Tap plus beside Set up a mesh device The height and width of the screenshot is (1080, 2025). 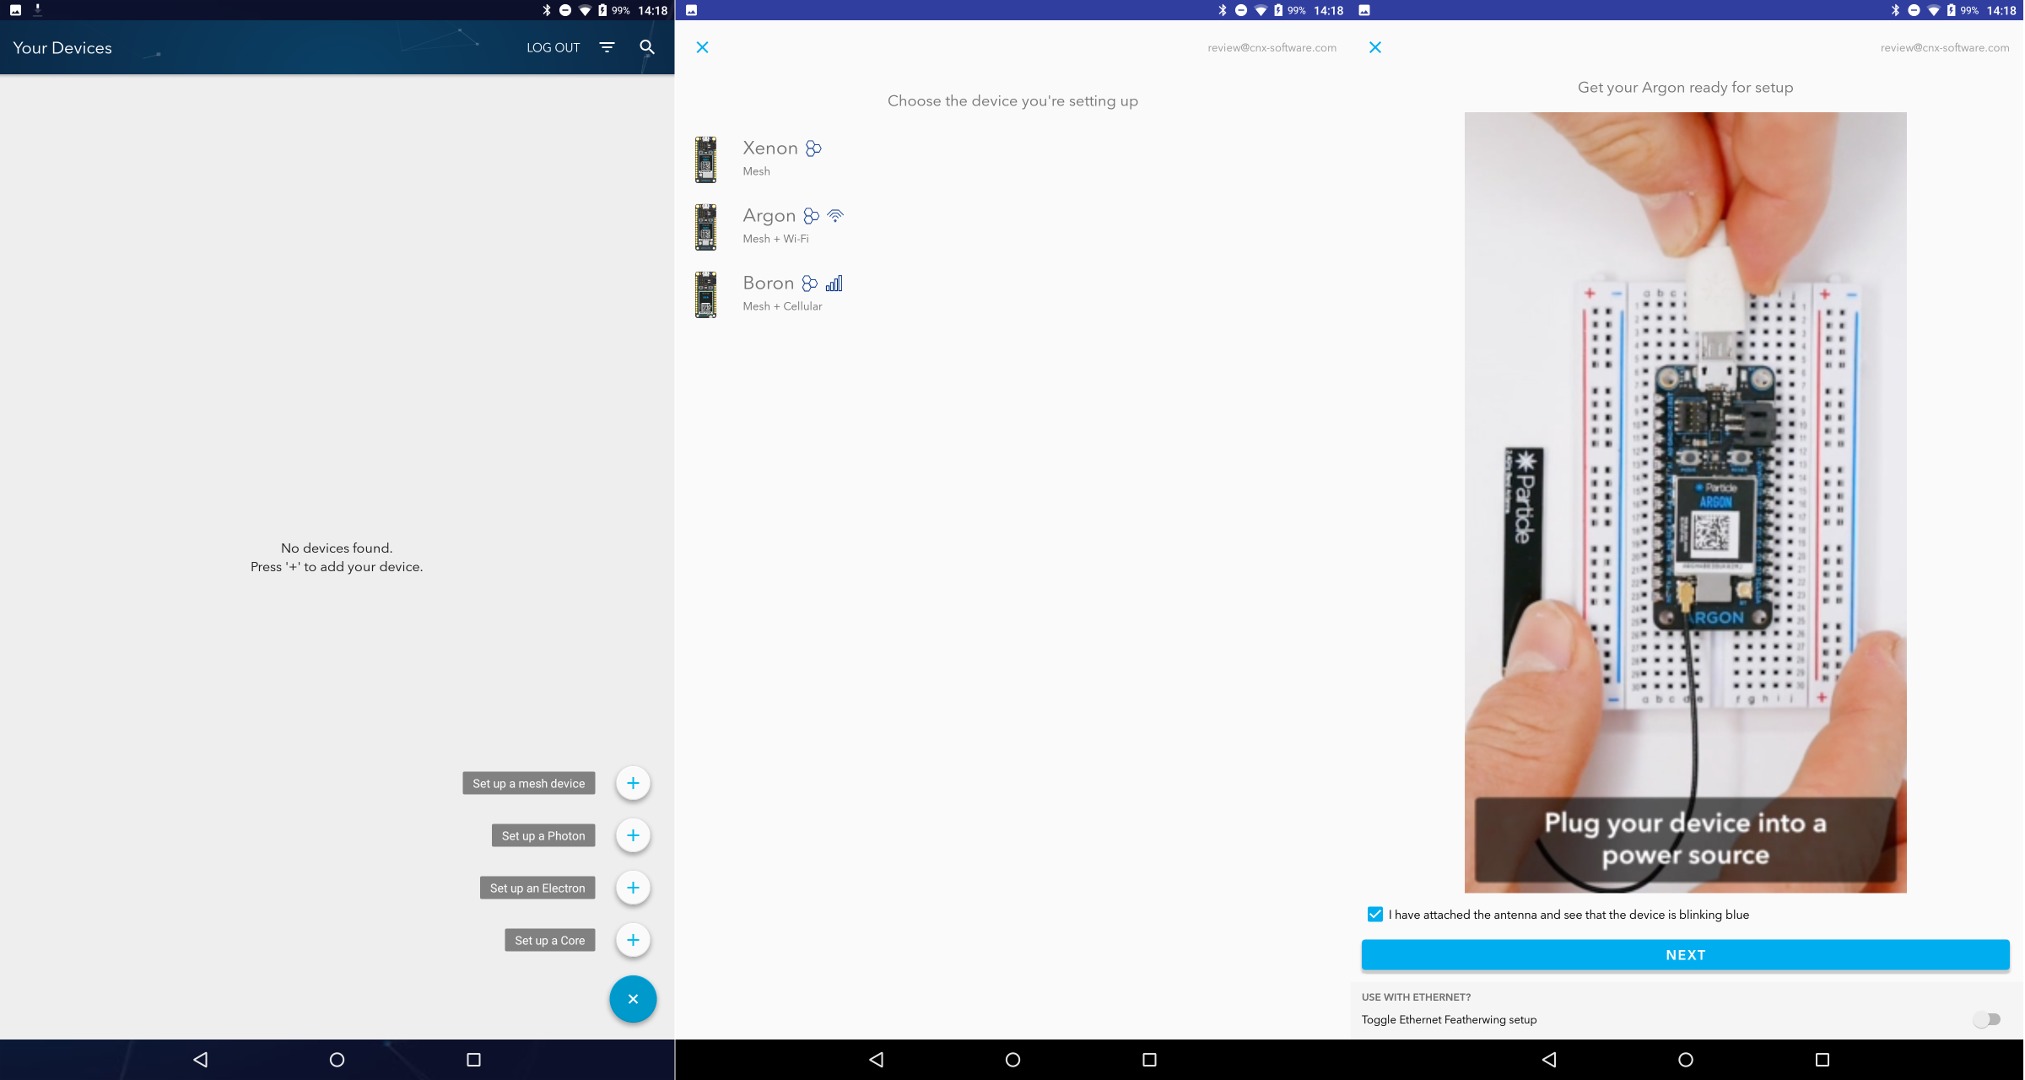pos(633,783)
